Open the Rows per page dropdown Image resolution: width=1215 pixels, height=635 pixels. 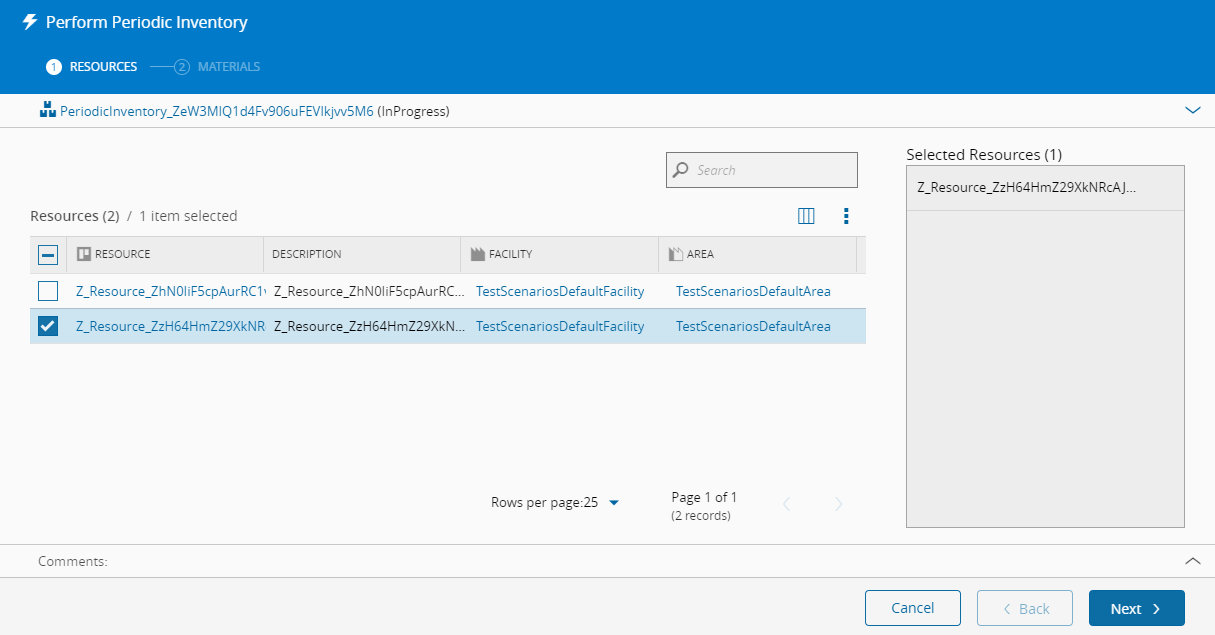click(x=614, y=503)
